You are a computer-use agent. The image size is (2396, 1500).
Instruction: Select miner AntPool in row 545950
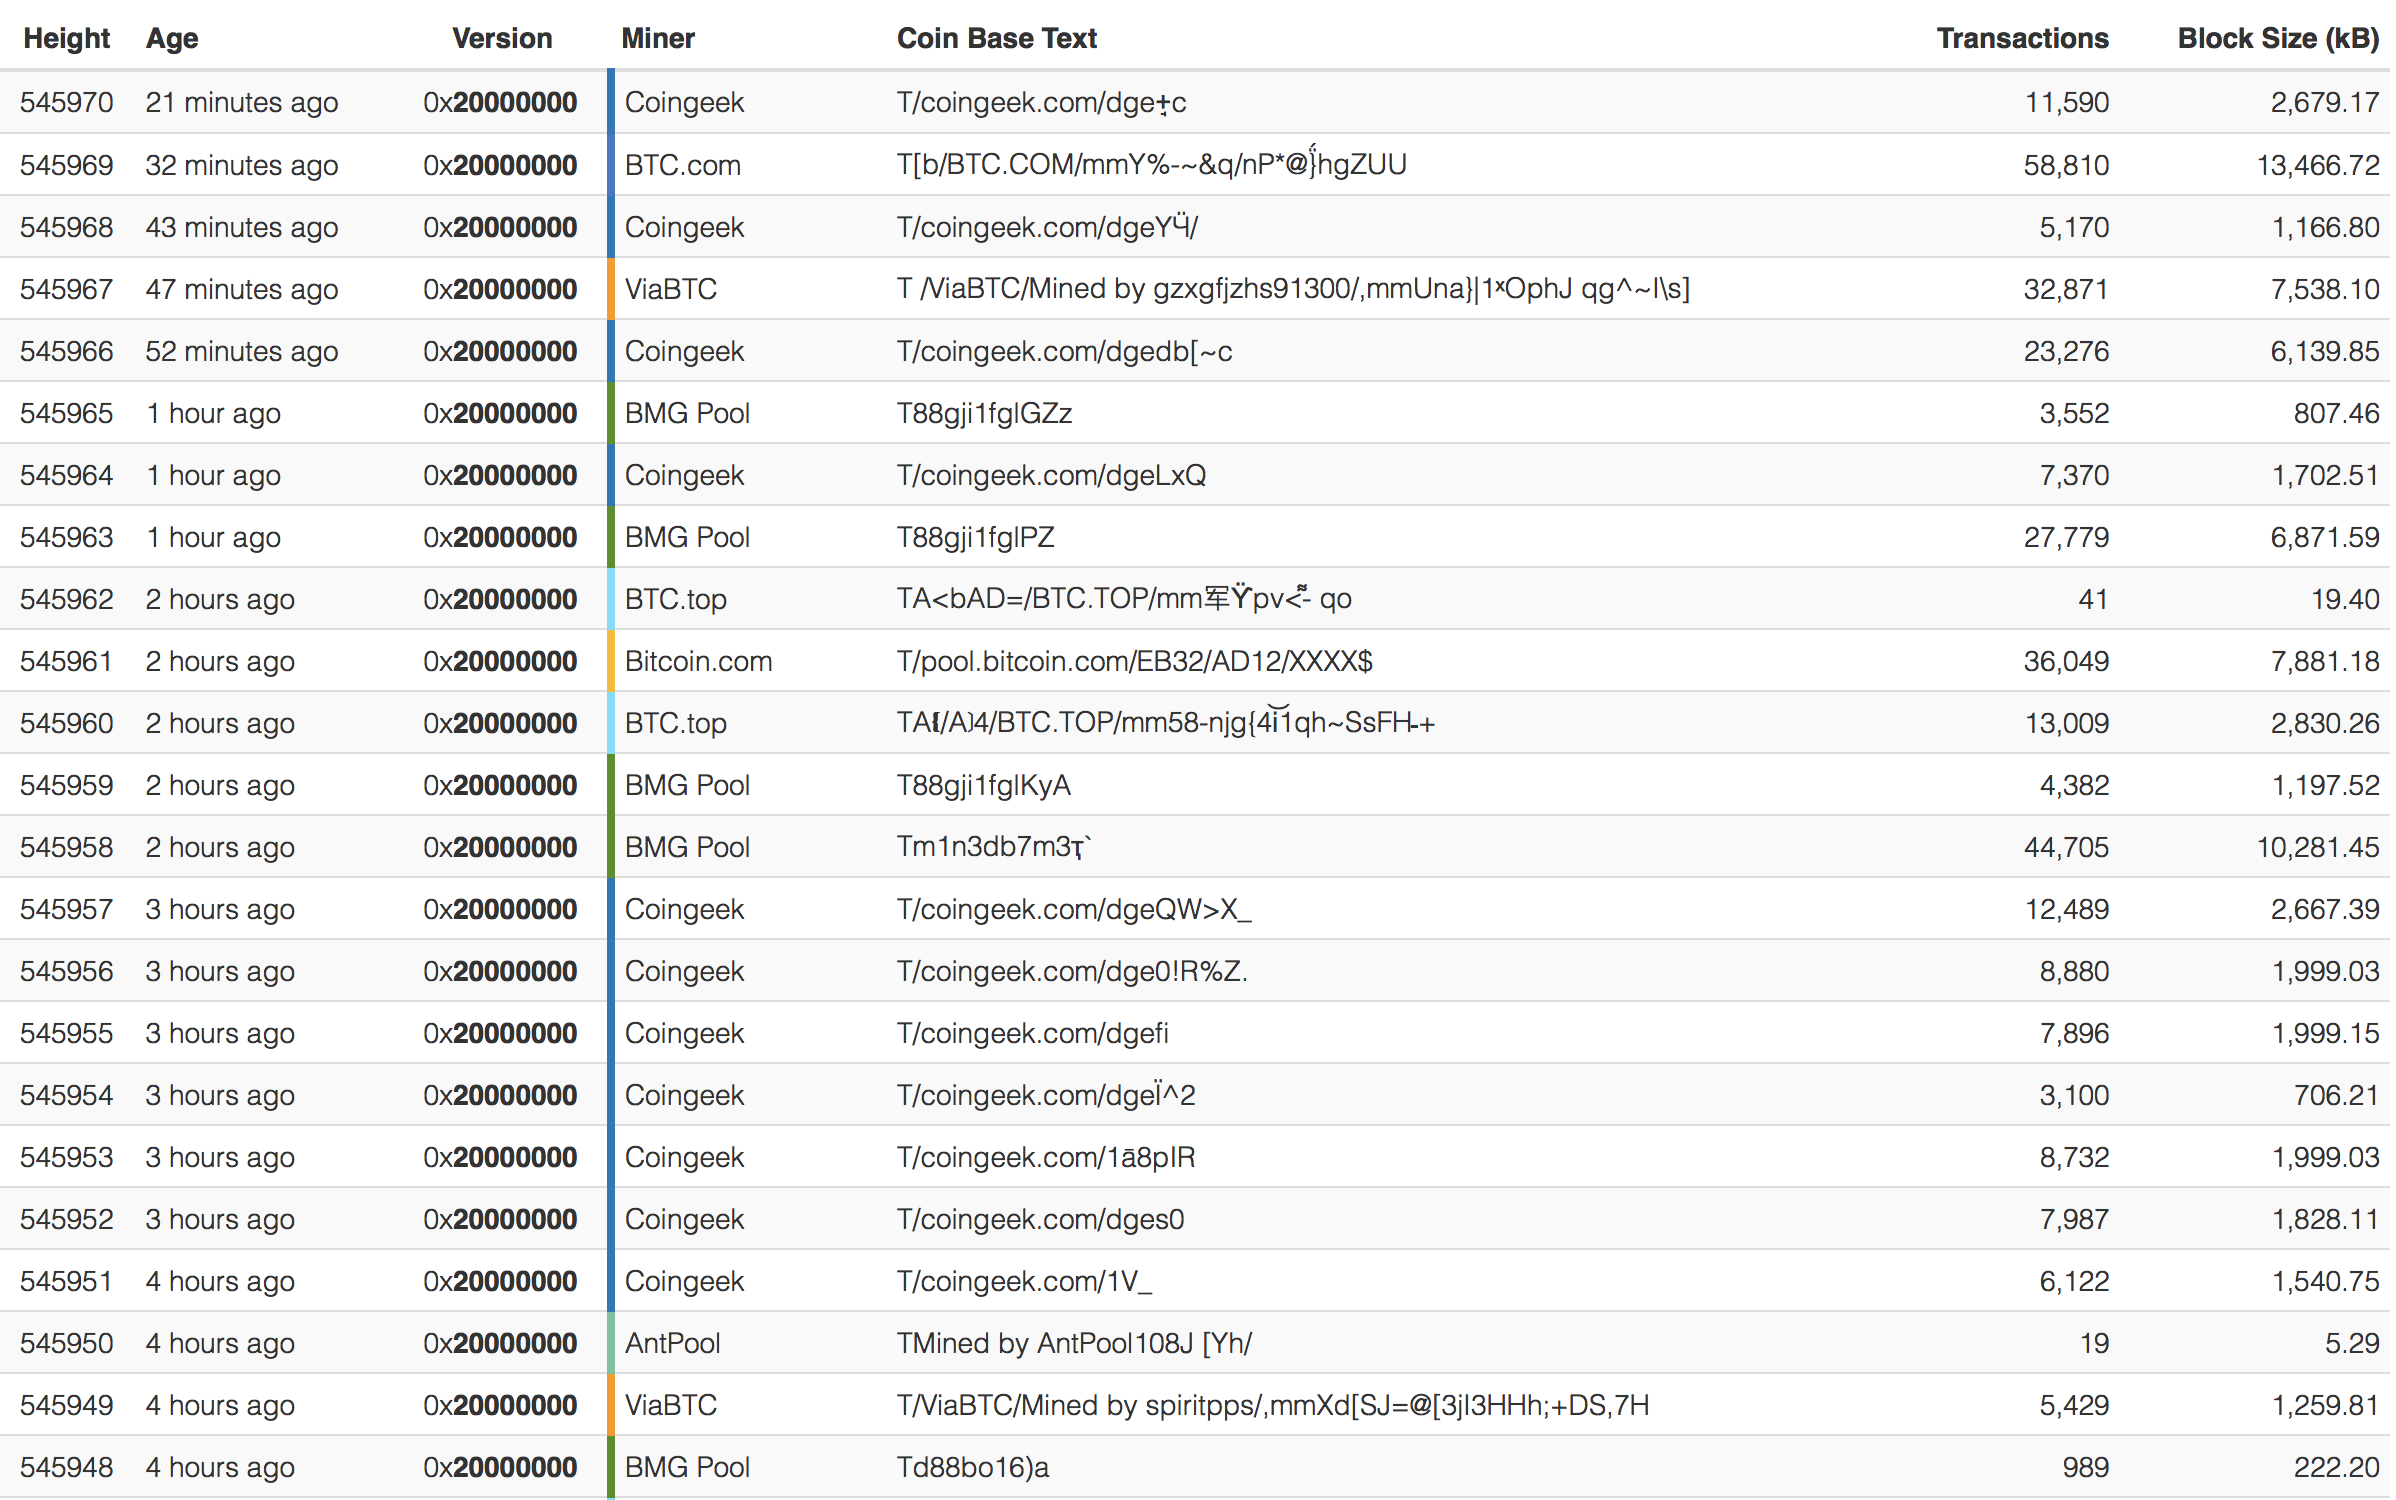pyautogui.click(x=673, y=1343)
